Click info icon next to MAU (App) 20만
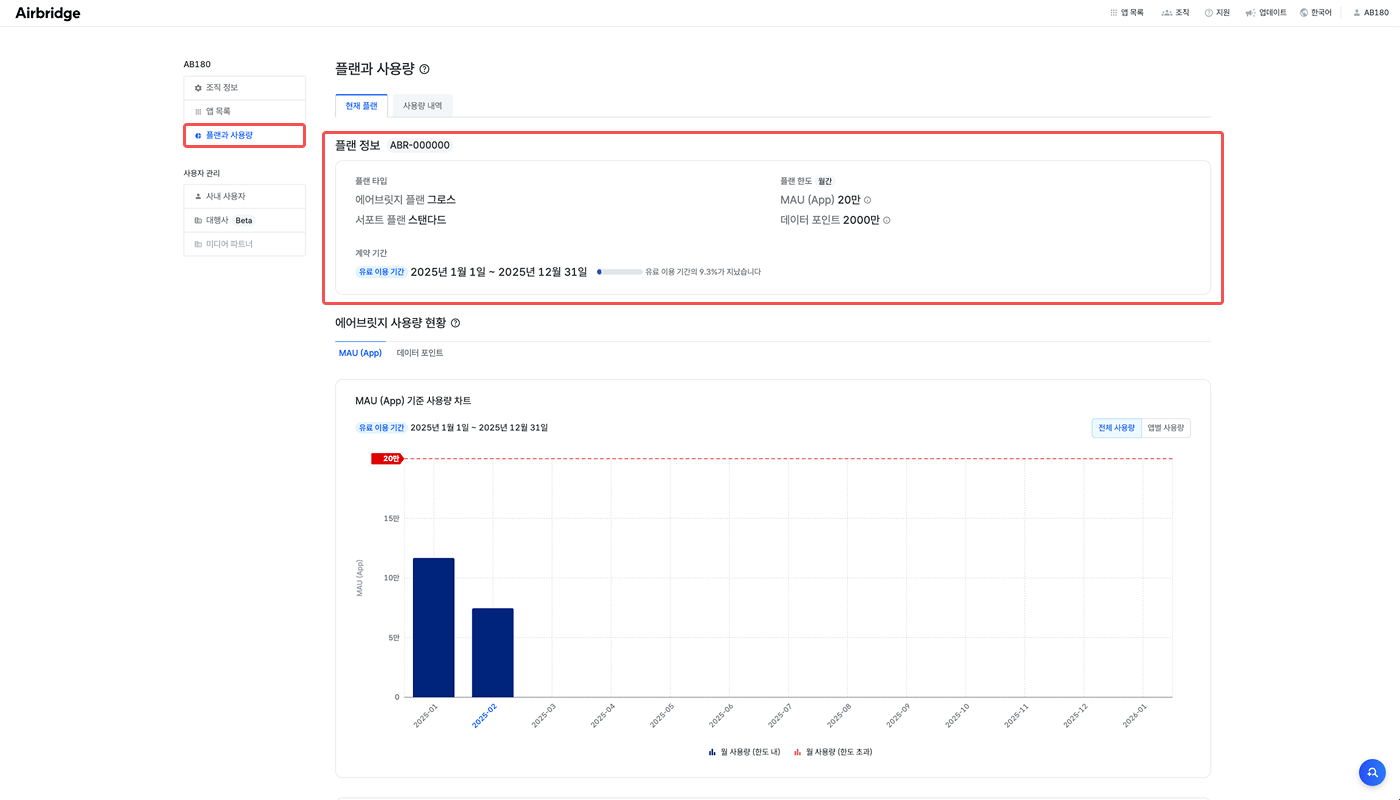 [x=867, y=200]
